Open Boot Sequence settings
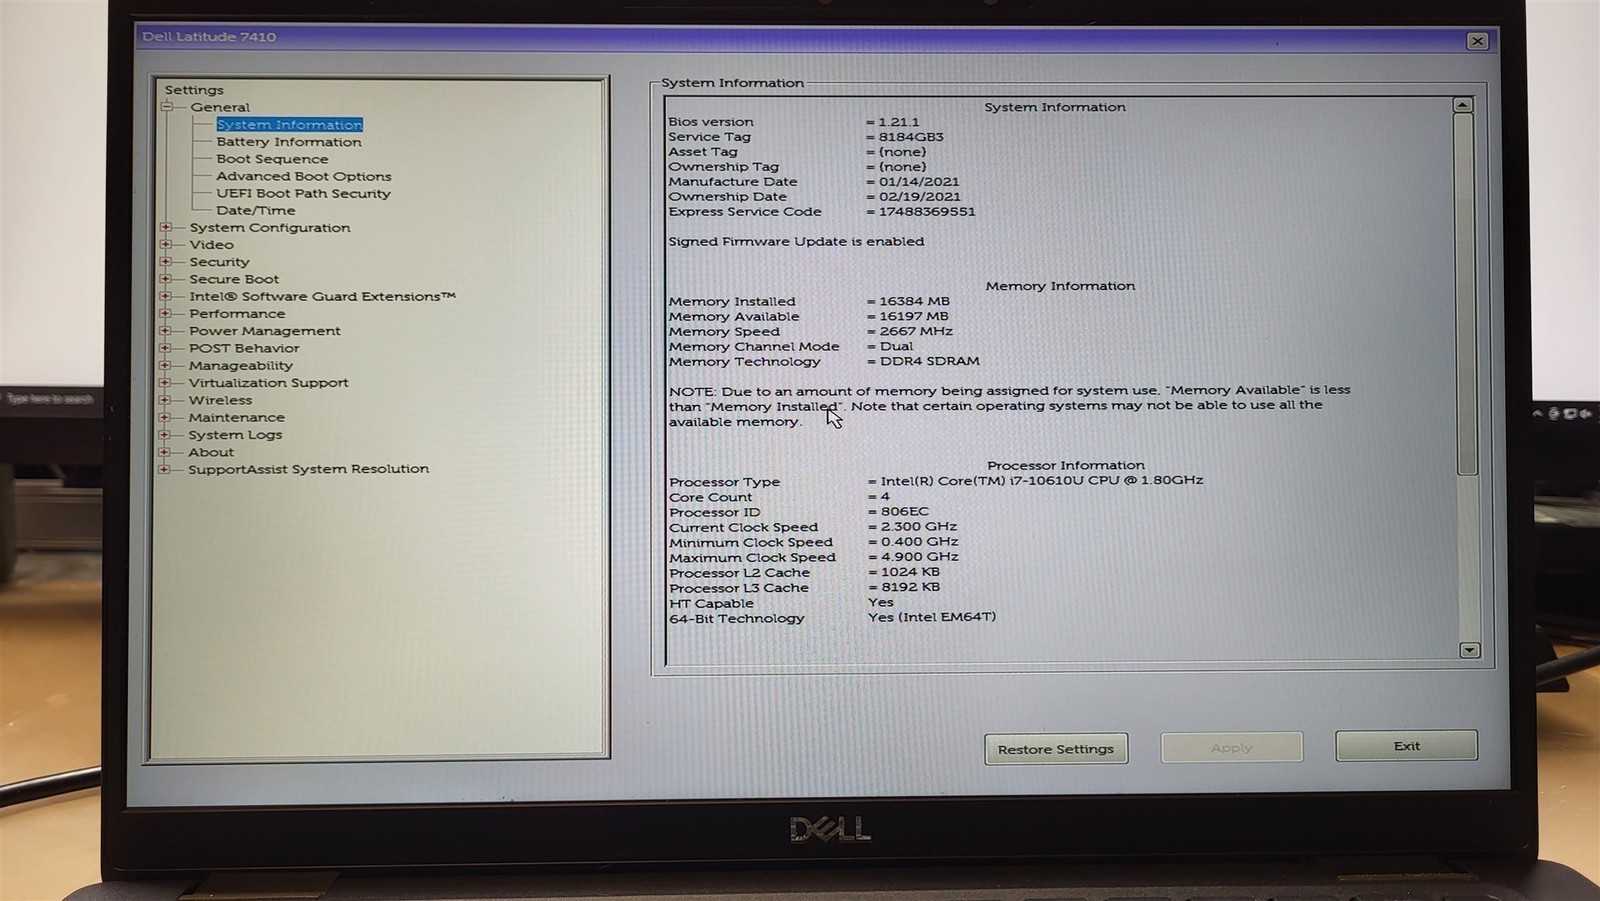The height and width of the screenshot is (901, 1600). [x=272, y=159]
